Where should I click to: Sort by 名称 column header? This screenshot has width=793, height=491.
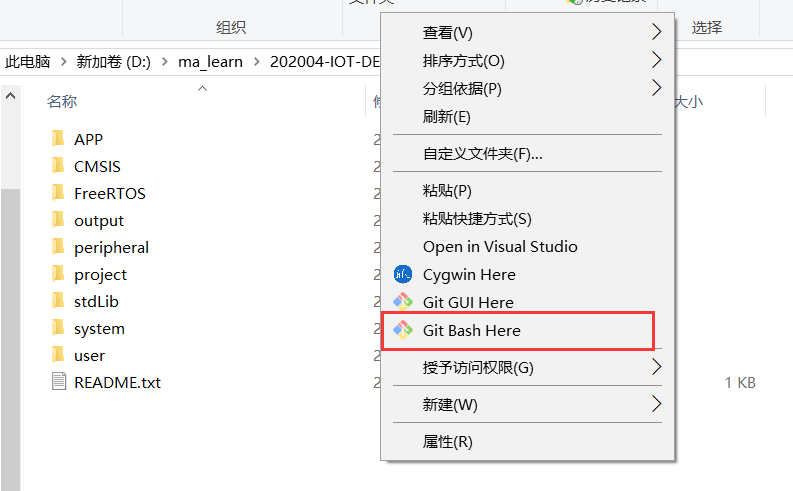62,102
